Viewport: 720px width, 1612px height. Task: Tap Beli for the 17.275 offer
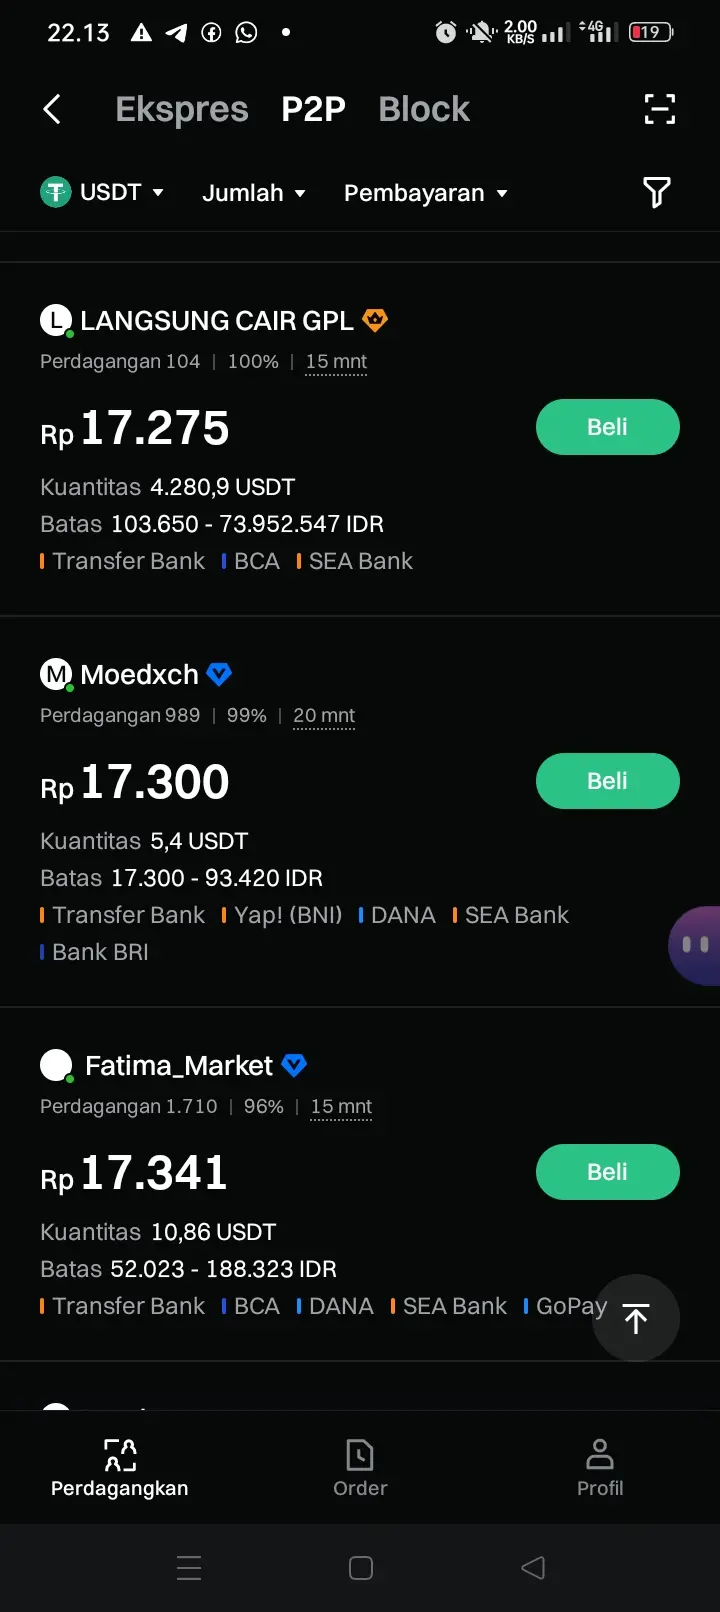[x=608, y=427]
